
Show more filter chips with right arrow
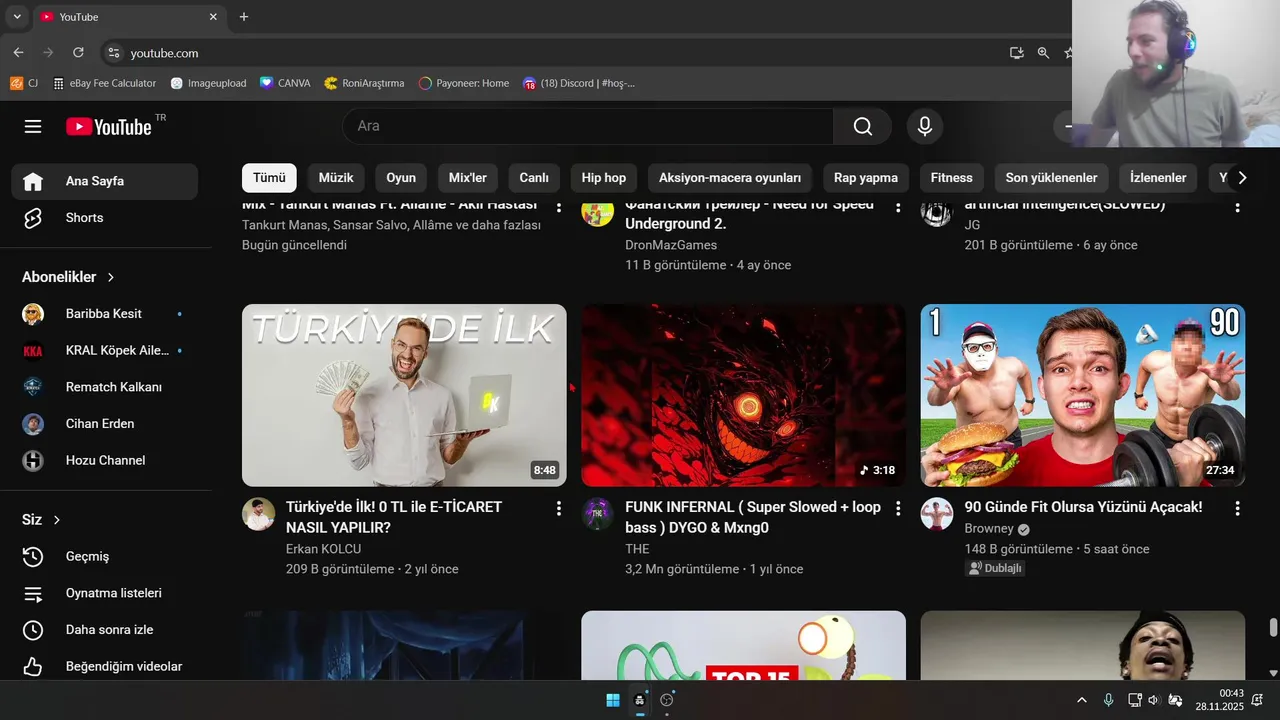coord(1242,178)
